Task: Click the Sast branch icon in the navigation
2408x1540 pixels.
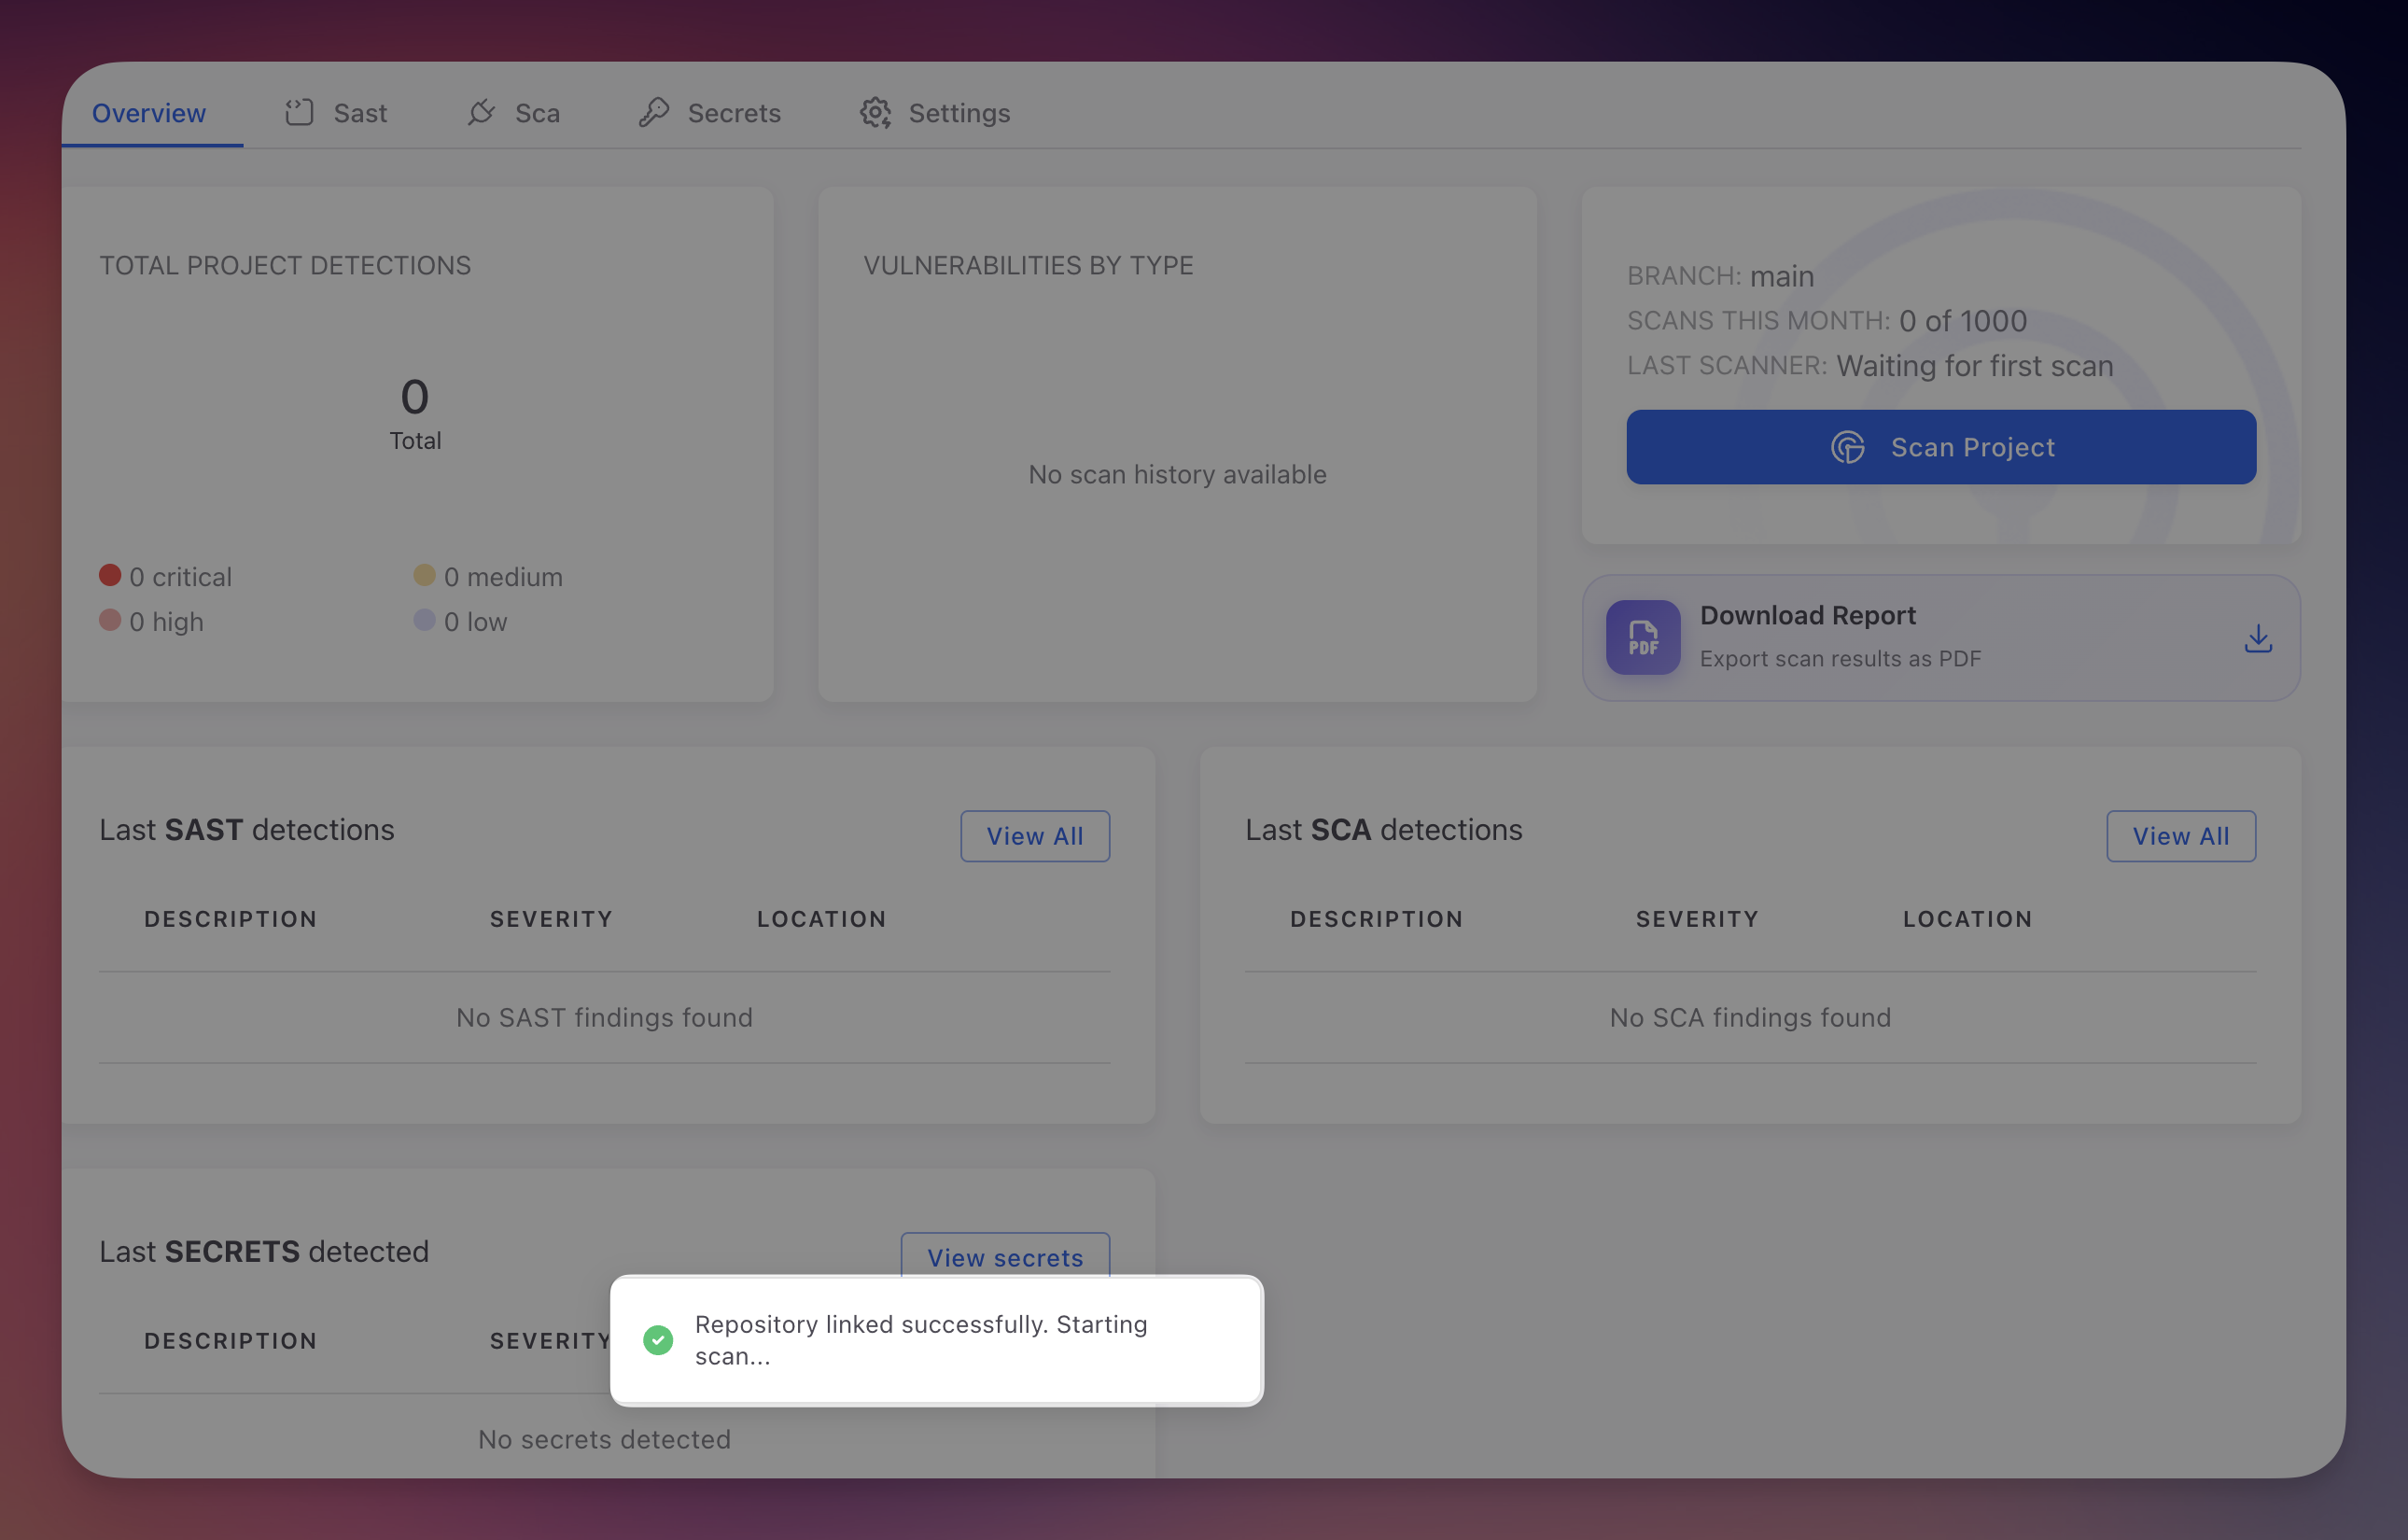Action: (297, 113)
